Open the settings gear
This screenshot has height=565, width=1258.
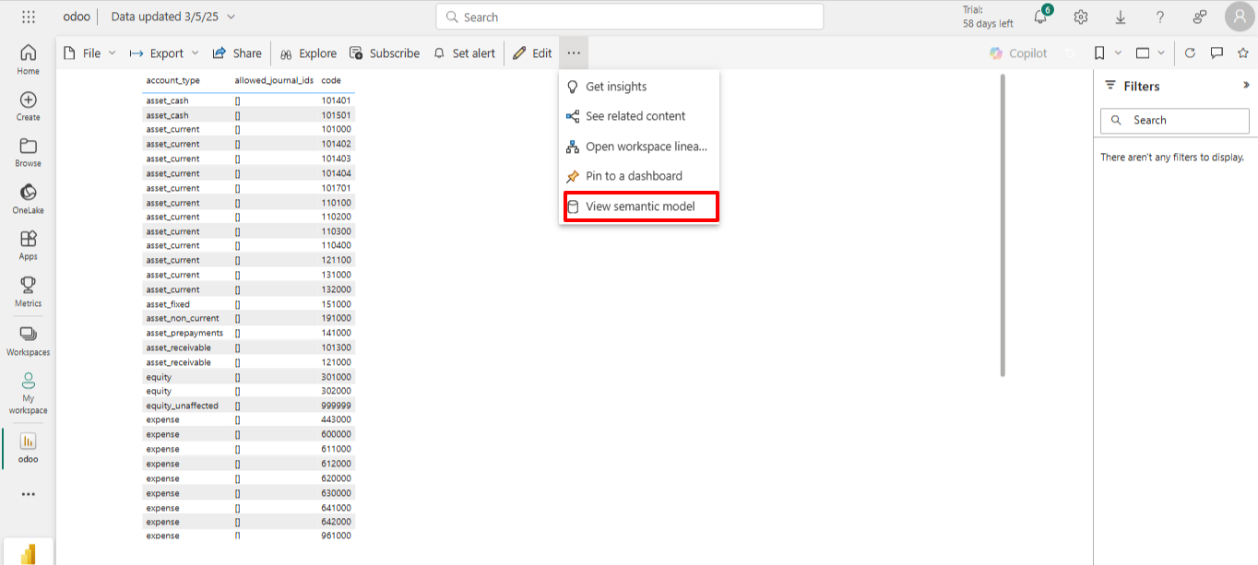[x=1081, y=17]
